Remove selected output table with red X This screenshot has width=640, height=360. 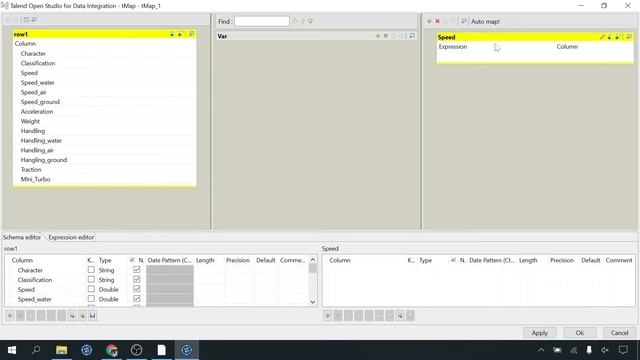[437, 21]
